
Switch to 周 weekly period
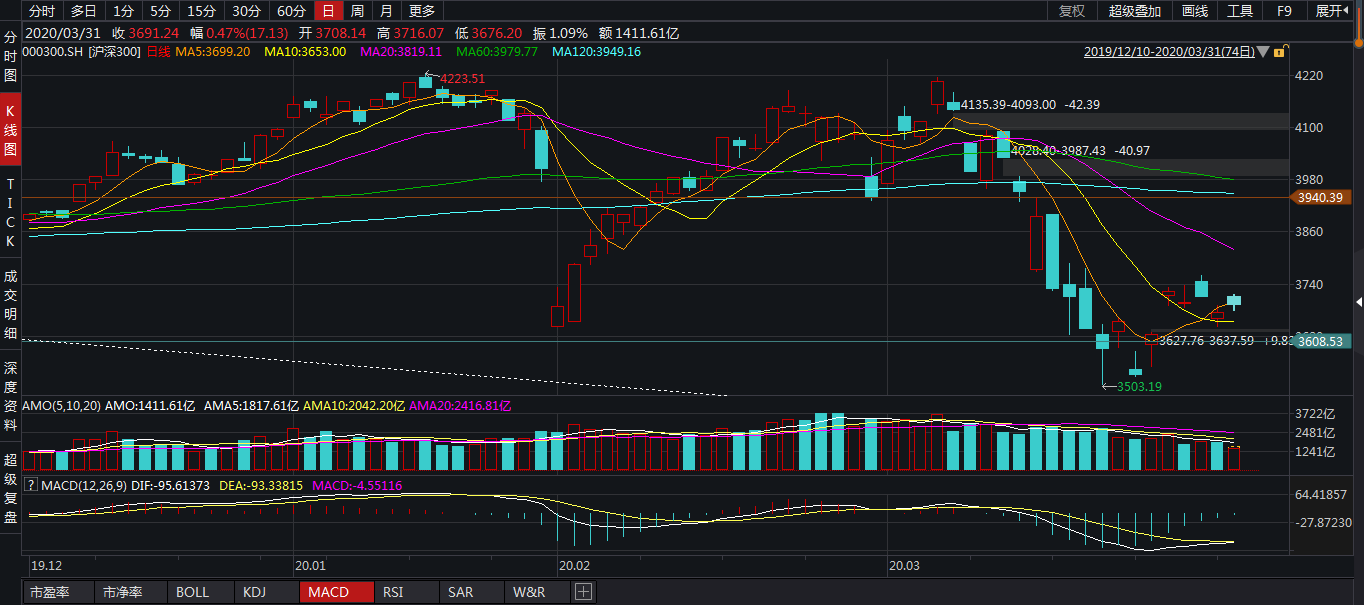[357, 11]
